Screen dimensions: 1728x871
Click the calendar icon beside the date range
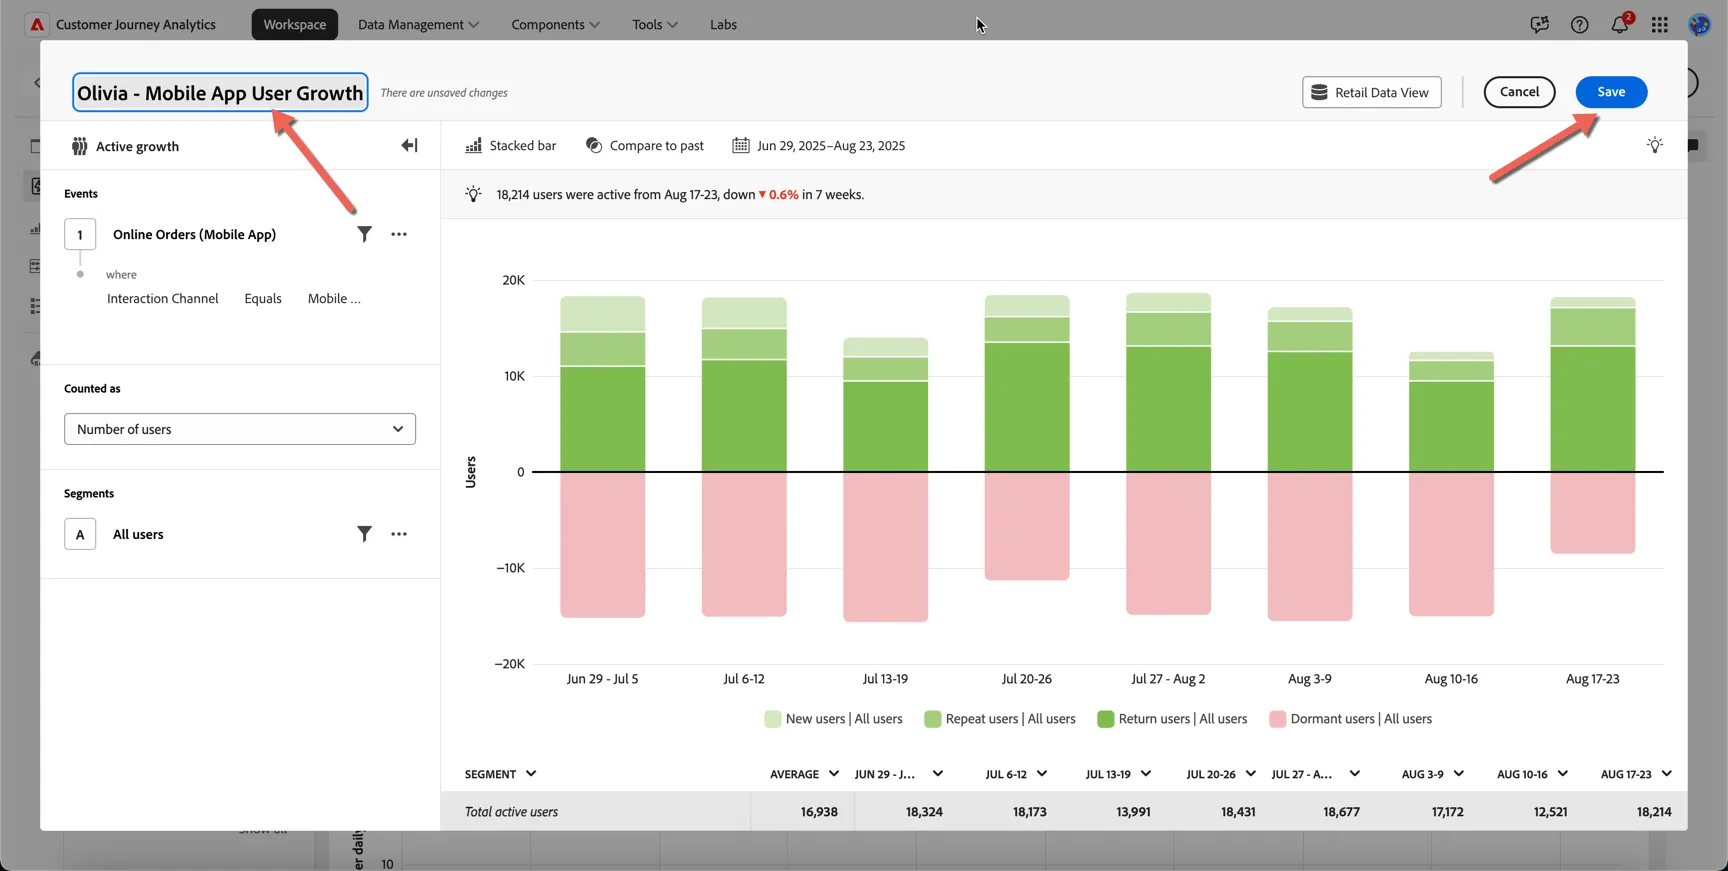coord(741,145)
